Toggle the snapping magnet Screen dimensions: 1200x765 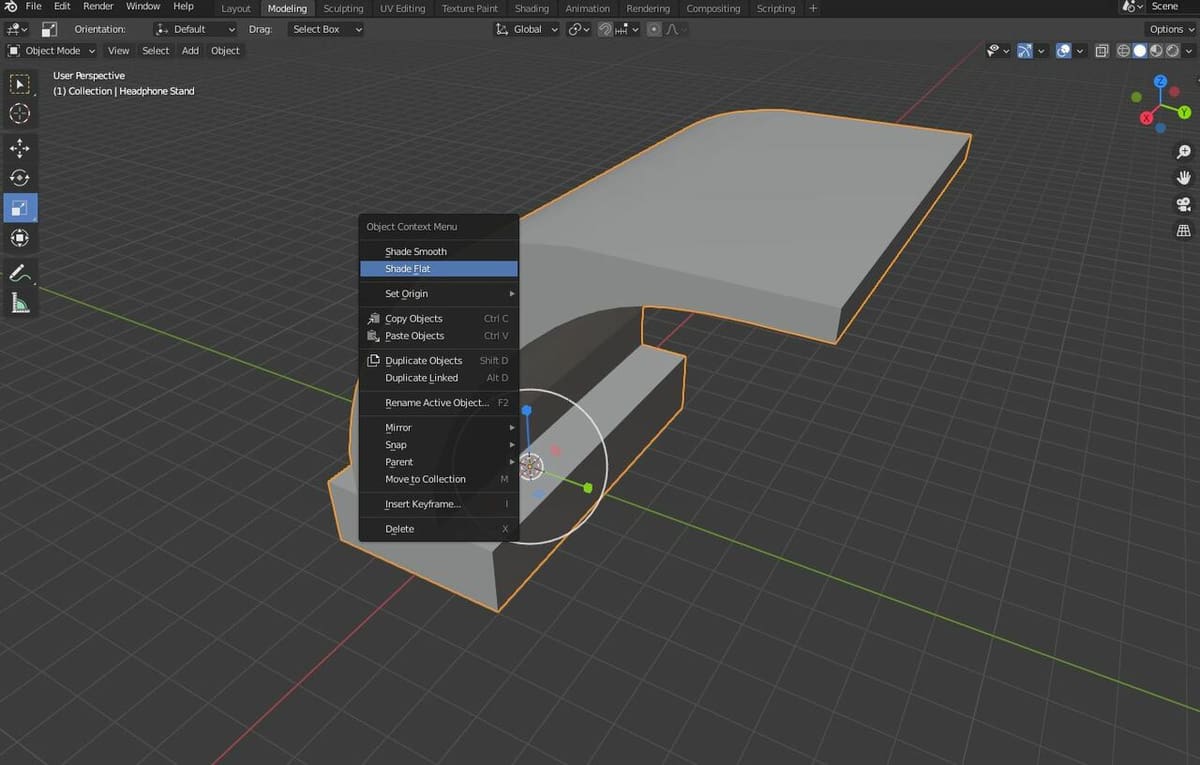point(605,29)
